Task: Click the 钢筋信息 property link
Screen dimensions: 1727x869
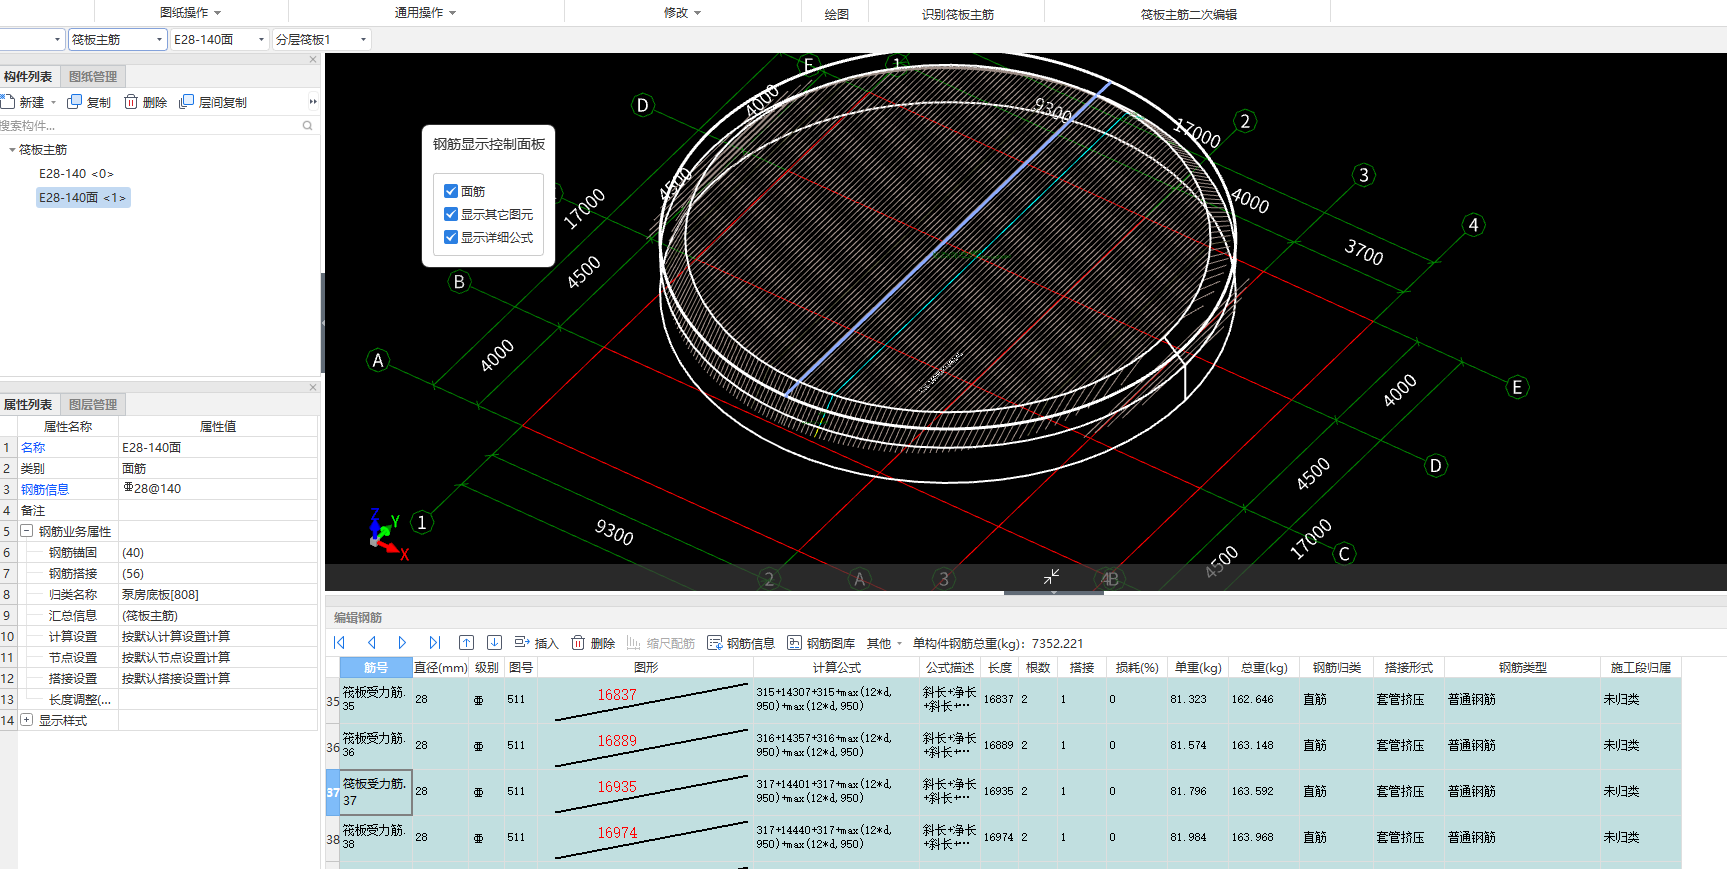Action: click(x=45, y=489)
